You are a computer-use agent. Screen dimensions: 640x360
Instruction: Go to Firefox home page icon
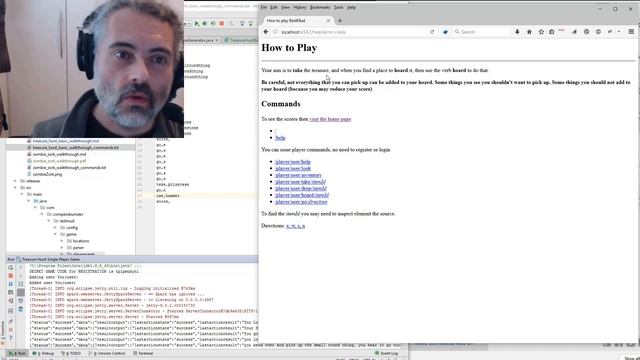[529, 32]
